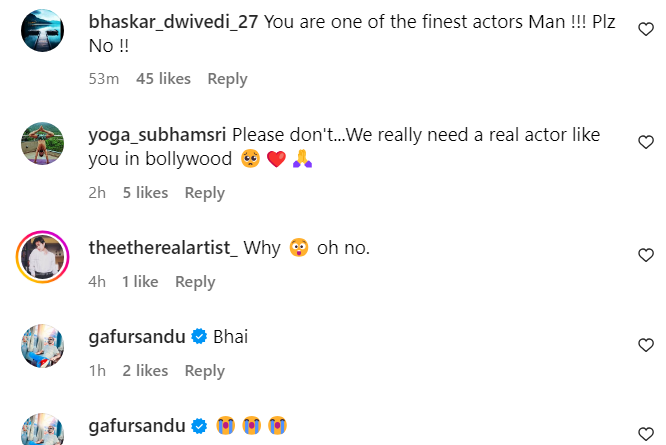Show who gave 5 likes
This screenshot has height=445, width=666.
(x=145, y=193)
